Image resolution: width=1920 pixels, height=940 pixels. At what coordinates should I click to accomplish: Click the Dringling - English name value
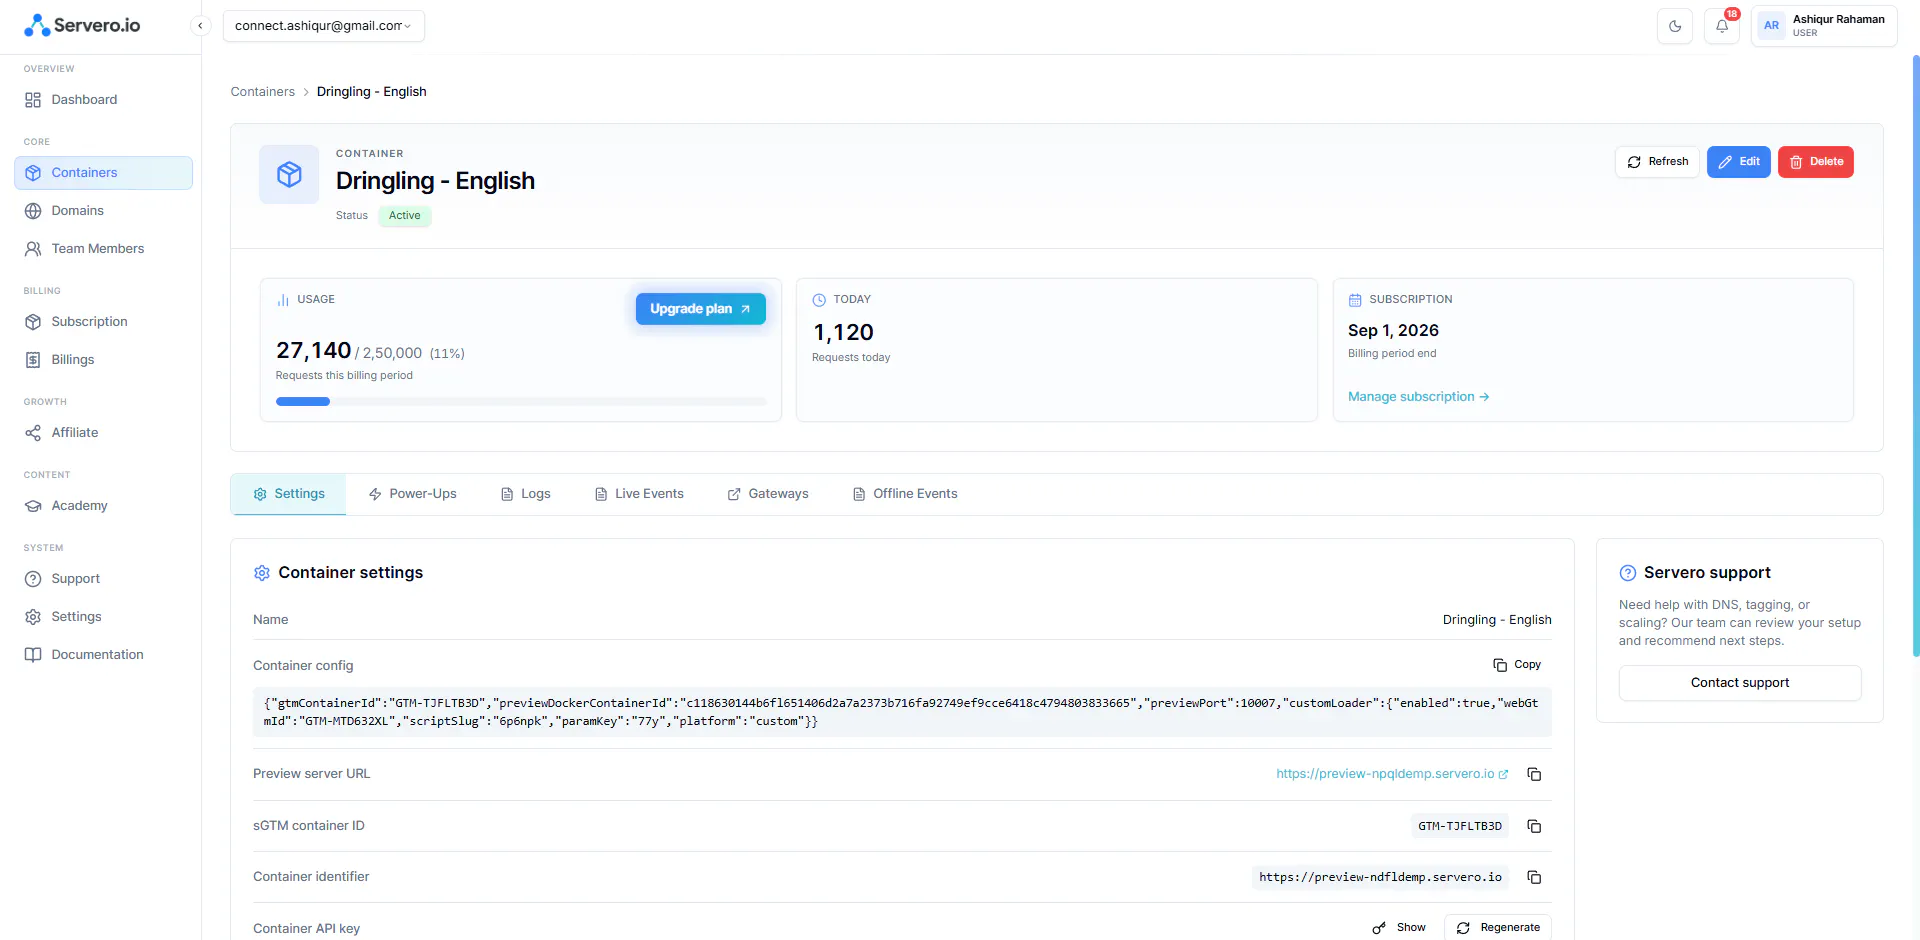click(1497, 620)
